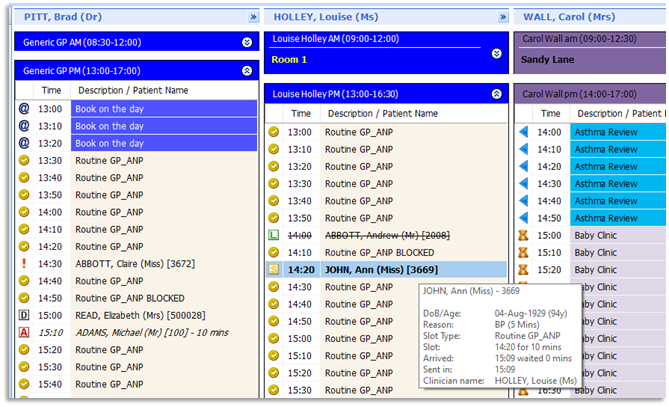Click the @ icon on the 13:00 Book on the day slot

click(x=24, y=109)
